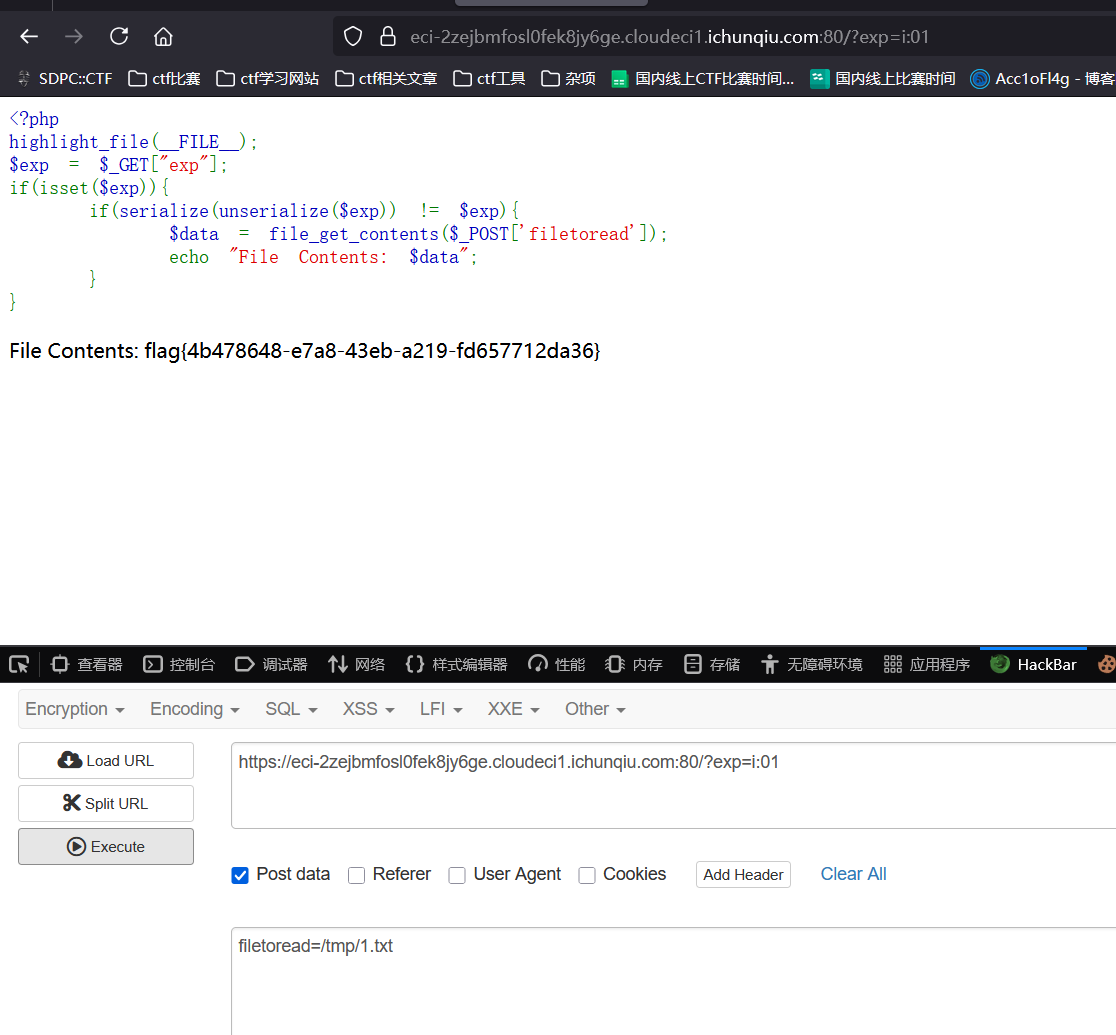Switch to the 网络 network tab
1116x1035 pixels.
tap(356, 664)
